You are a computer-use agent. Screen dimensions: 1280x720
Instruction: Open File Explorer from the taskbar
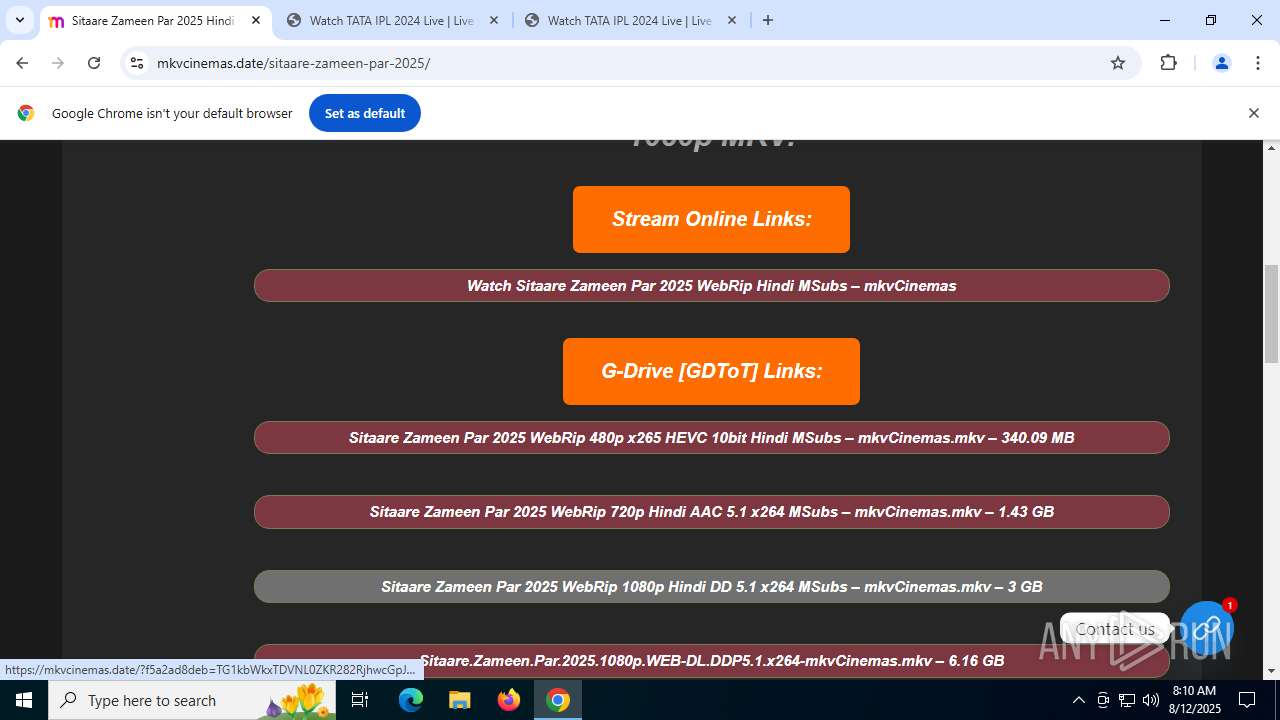pos(459,700)
